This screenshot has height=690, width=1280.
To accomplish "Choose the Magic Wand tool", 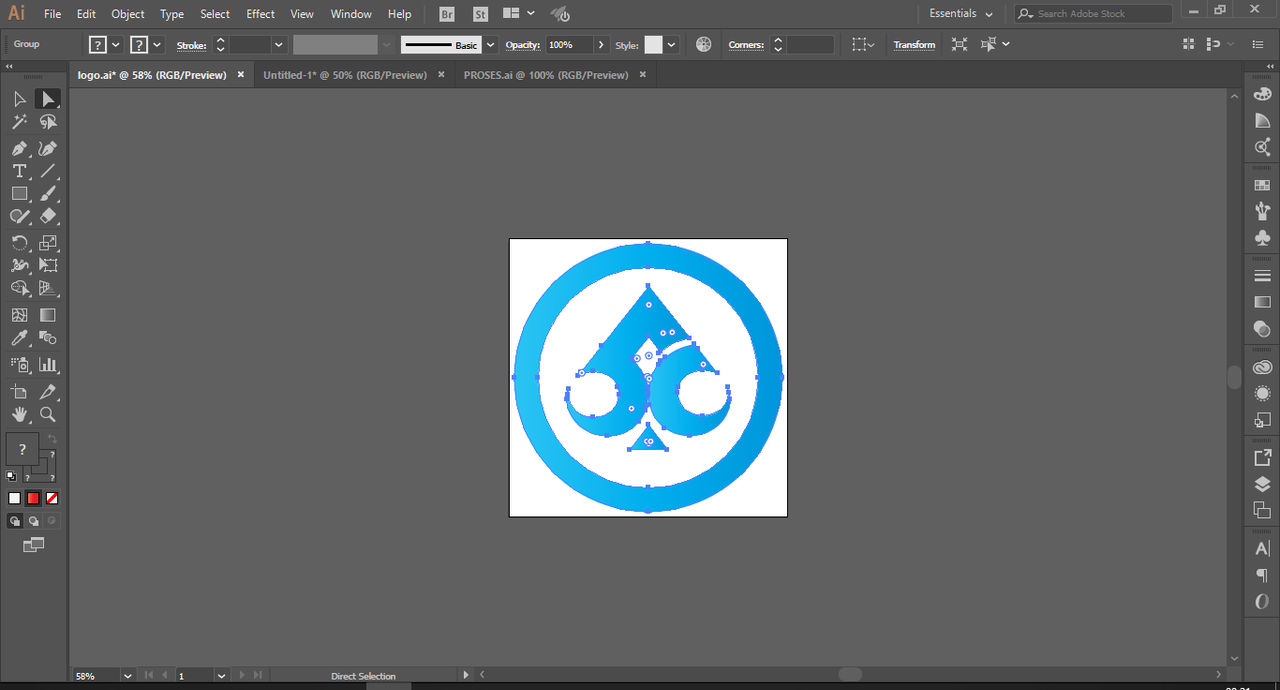I will click(x=19, y=122).
